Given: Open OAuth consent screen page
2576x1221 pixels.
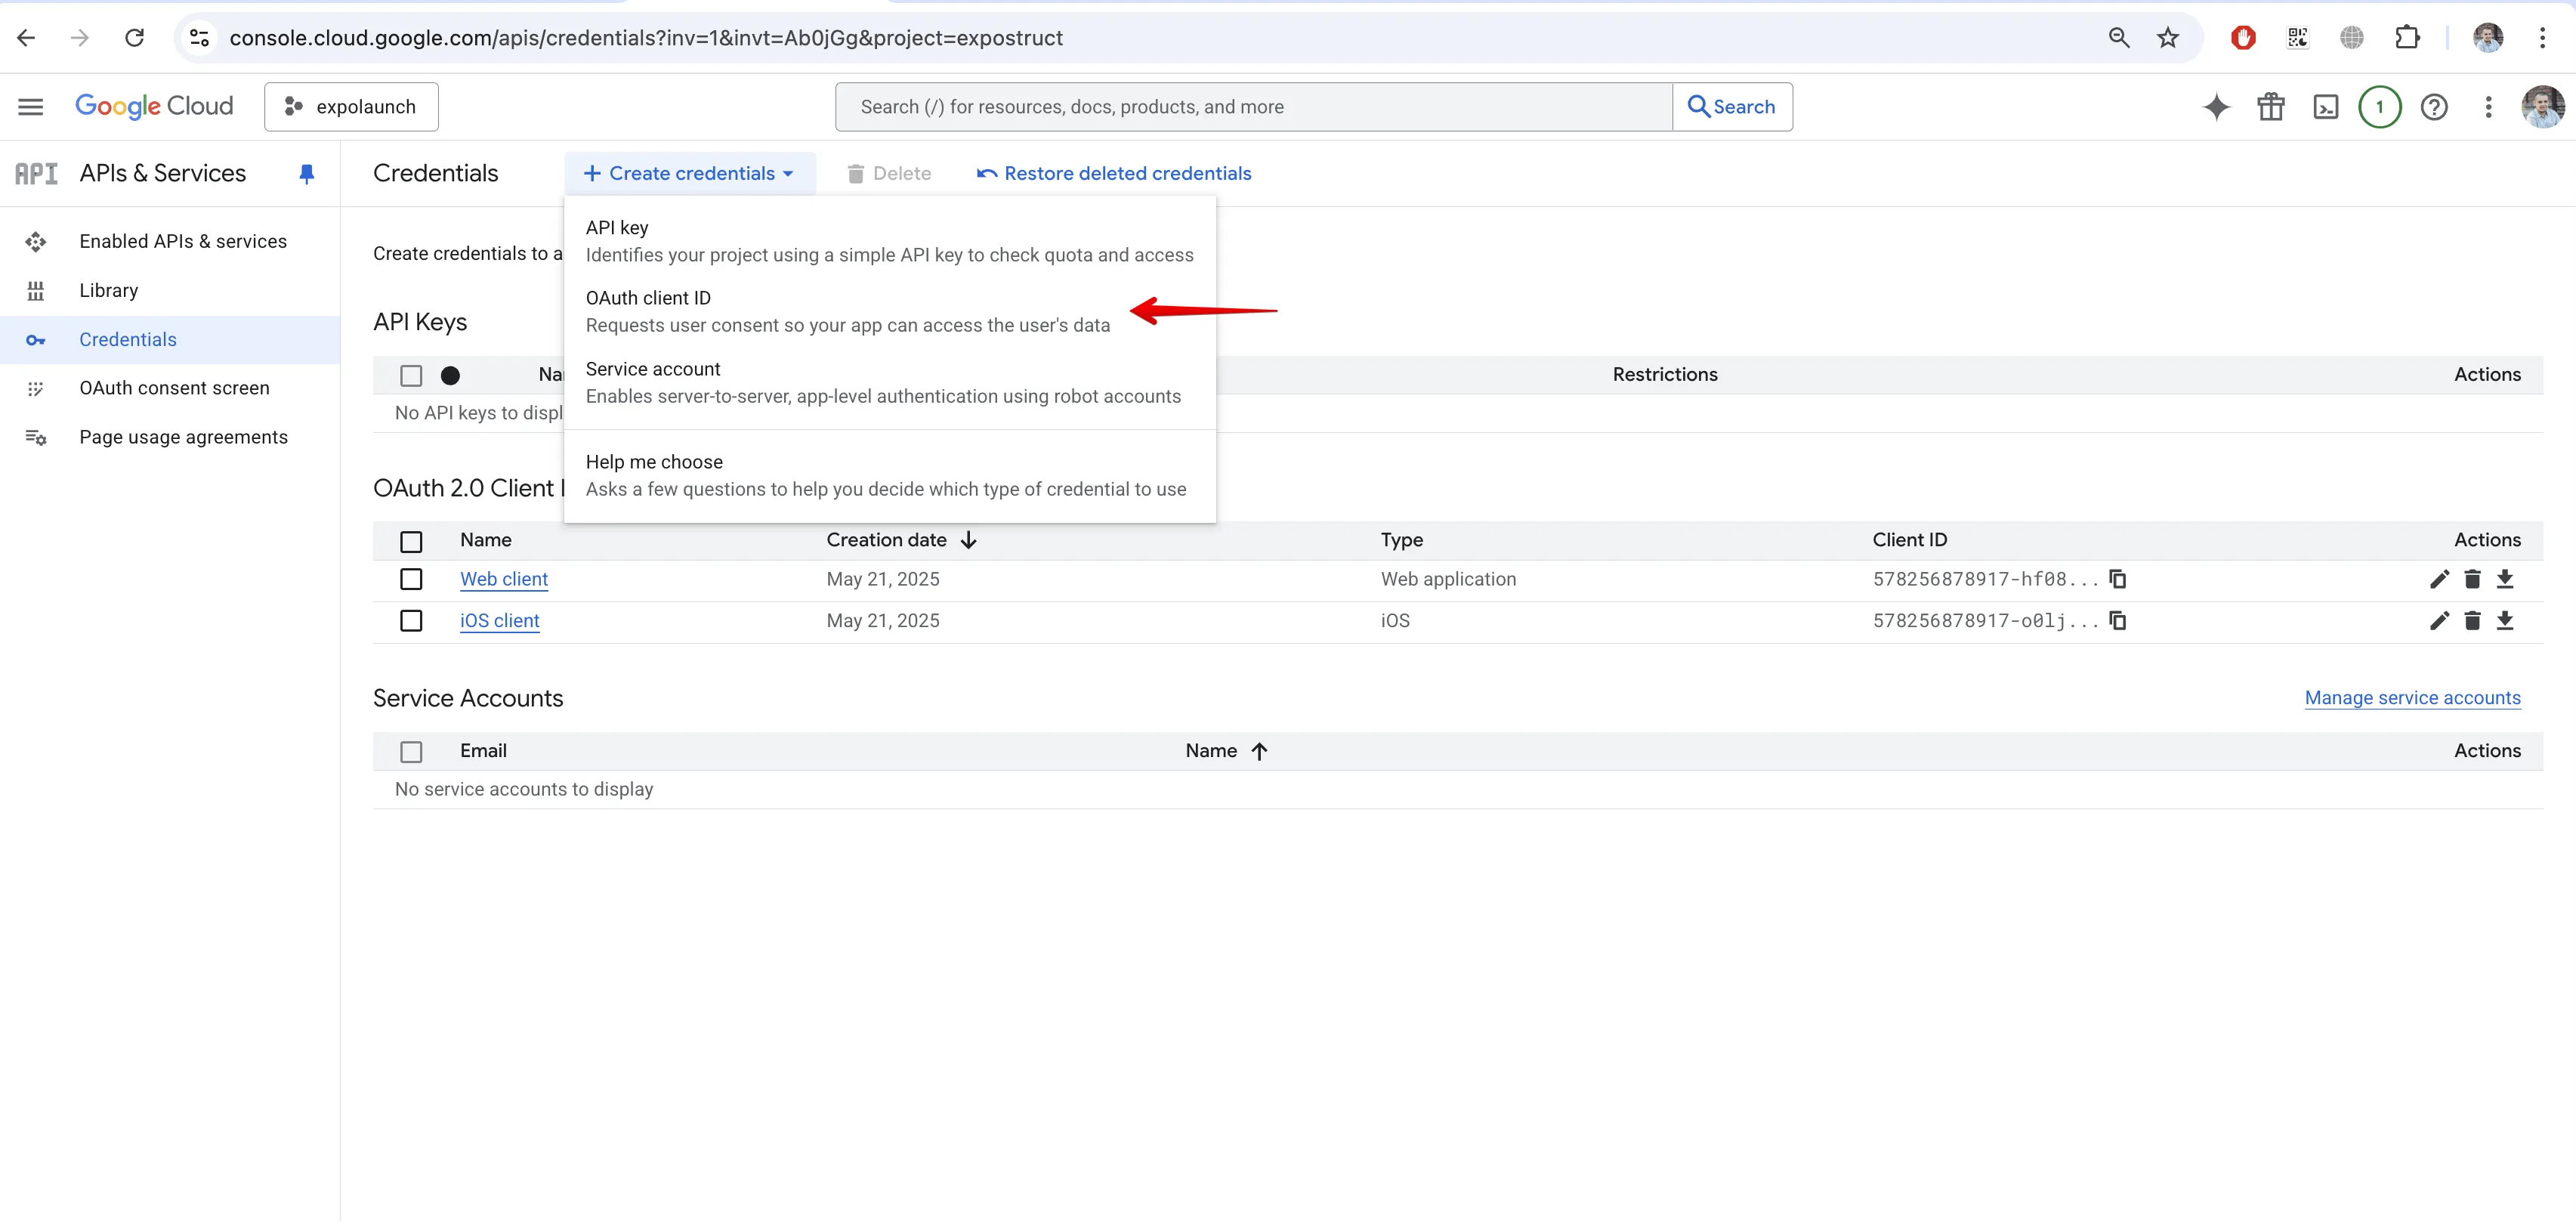Looking at the screenshot, I should coord(170,388).
